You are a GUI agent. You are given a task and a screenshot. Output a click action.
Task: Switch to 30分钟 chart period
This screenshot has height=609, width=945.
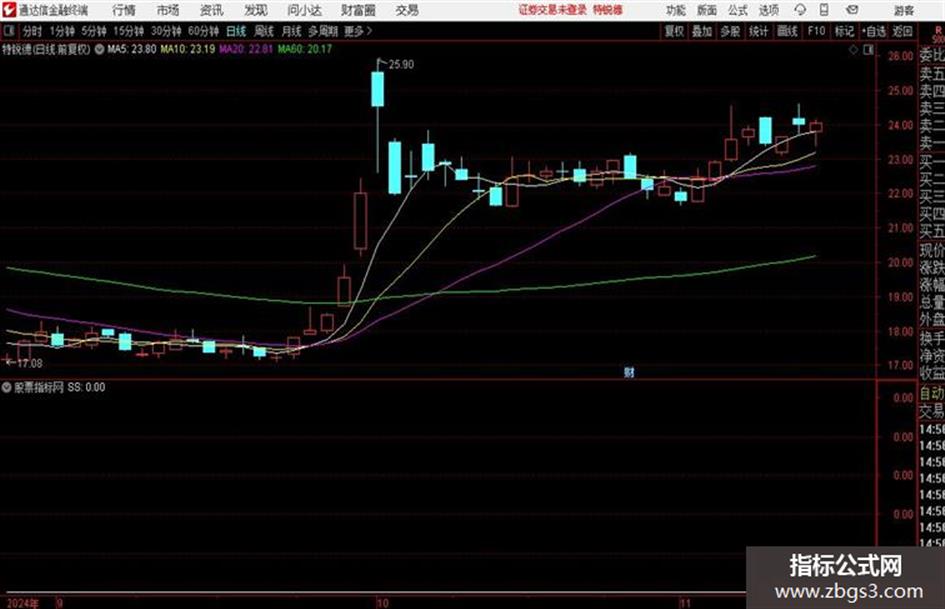(x=166, y=31)
